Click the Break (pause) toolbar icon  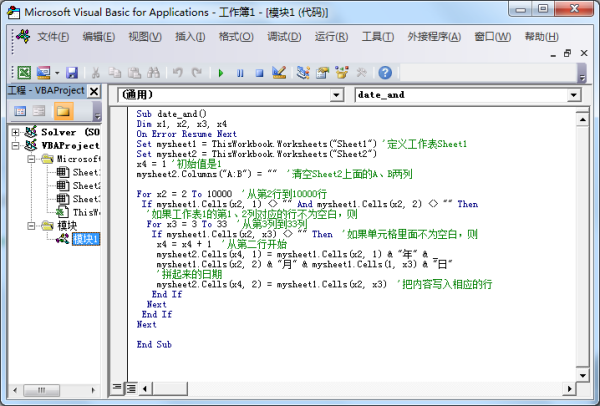[x=239, y=73]
